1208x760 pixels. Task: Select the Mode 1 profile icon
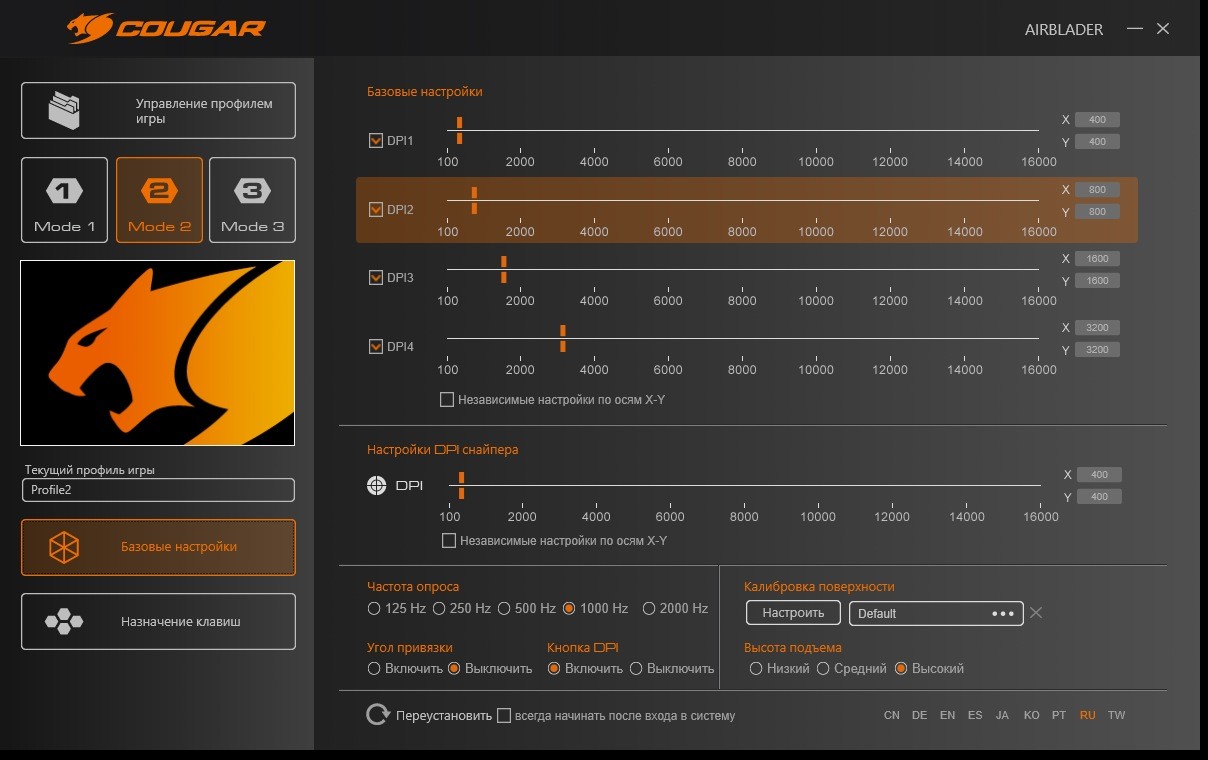tap(64, 191)
